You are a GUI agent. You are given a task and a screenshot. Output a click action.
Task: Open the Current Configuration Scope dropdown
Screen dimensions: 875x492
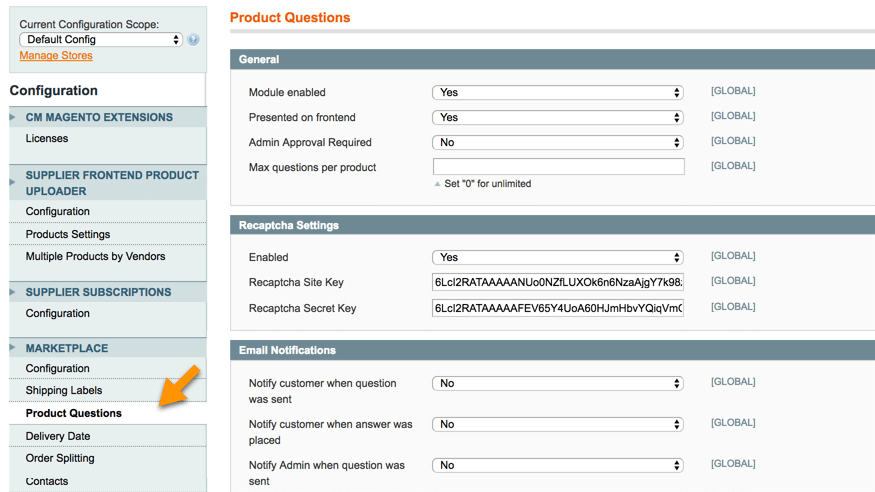[100, 40]
